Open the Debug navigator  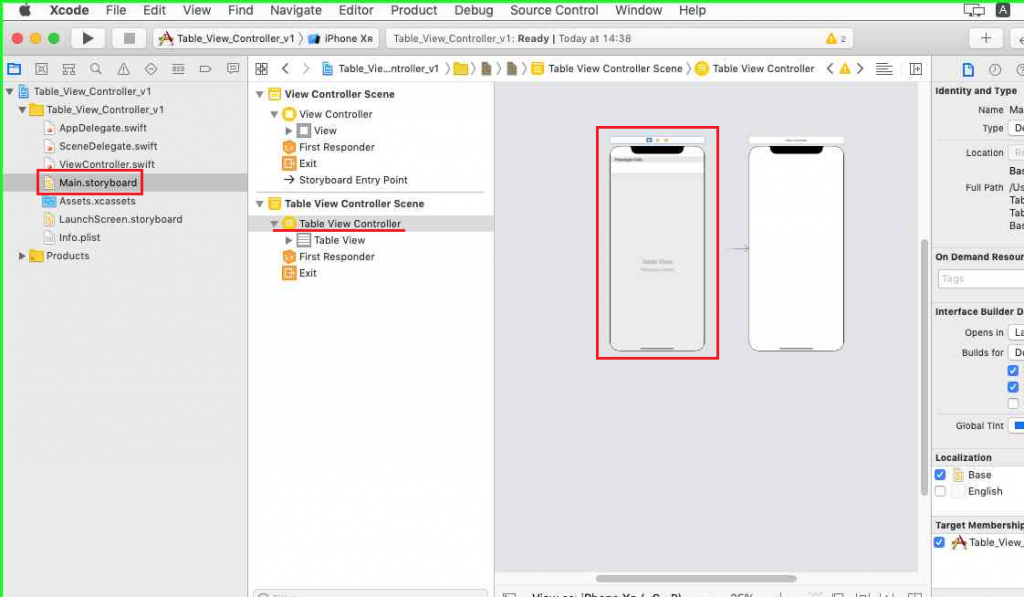(178, 69)
